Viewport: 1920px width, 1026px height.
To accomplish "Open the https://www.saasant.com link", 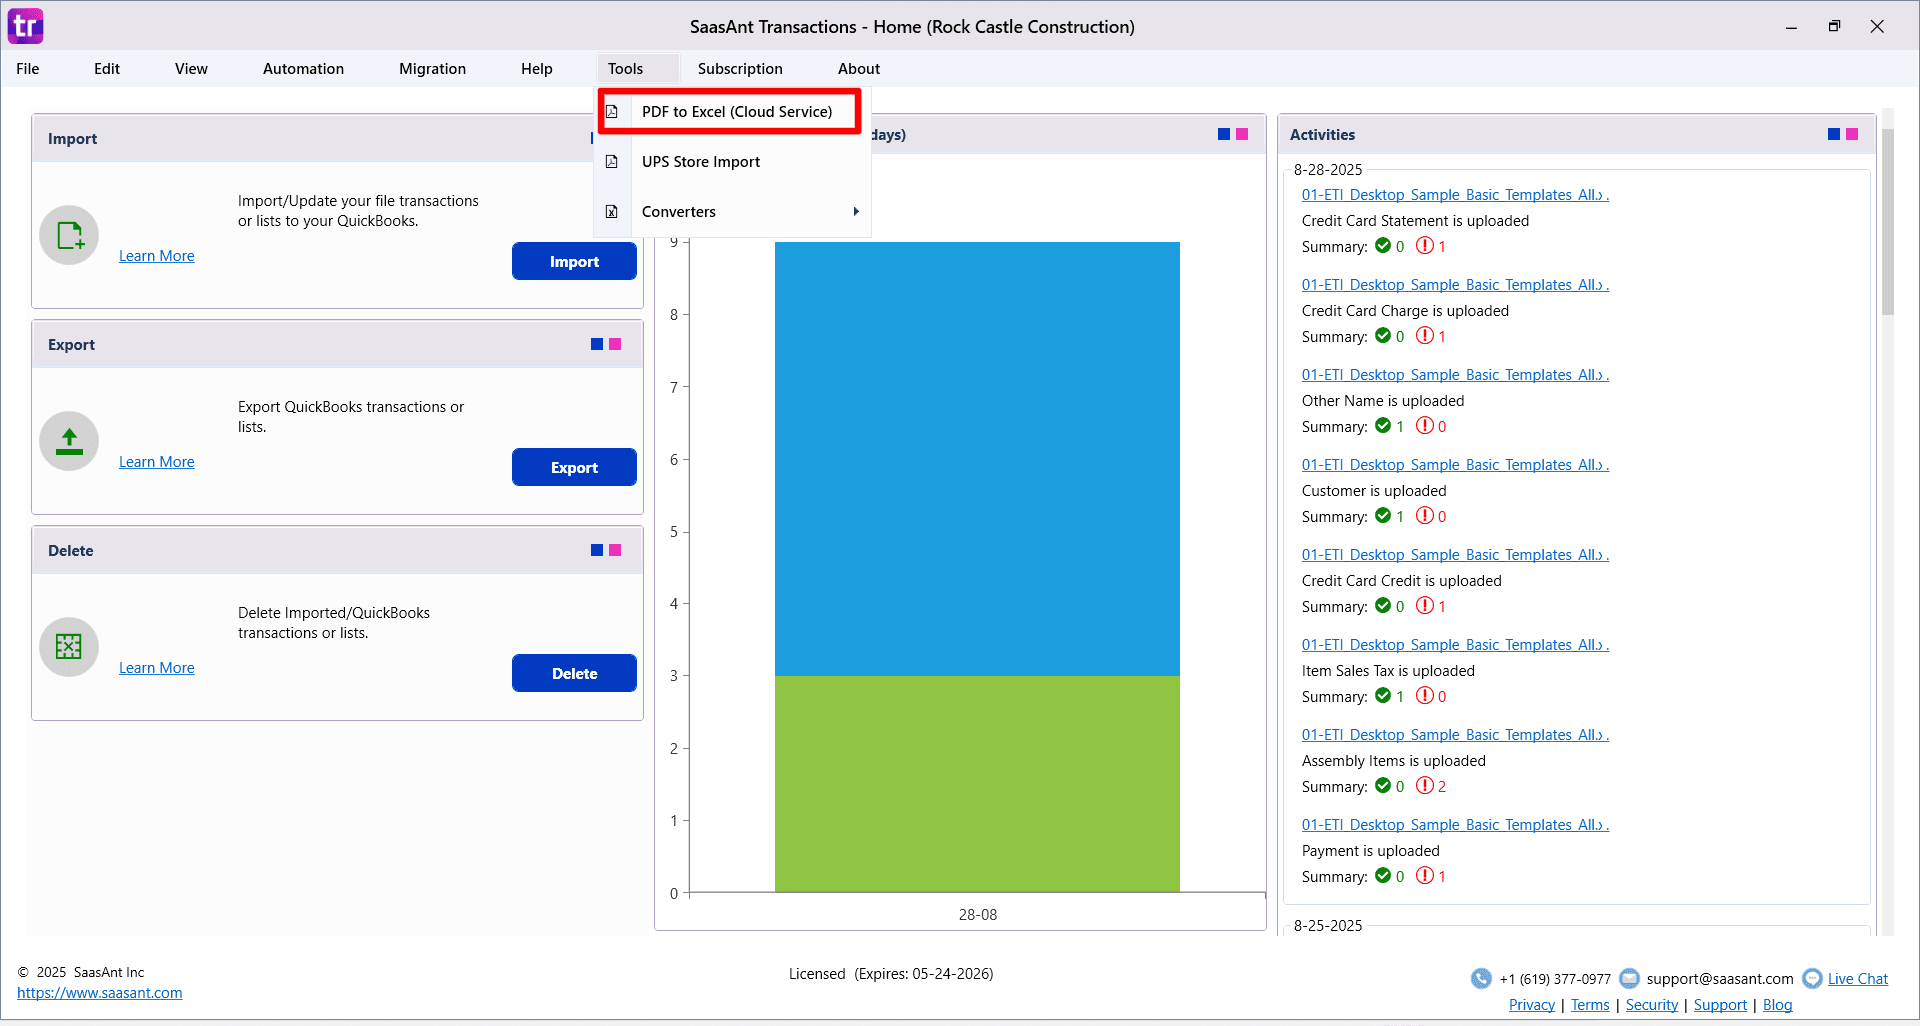I will coord(100,993).
